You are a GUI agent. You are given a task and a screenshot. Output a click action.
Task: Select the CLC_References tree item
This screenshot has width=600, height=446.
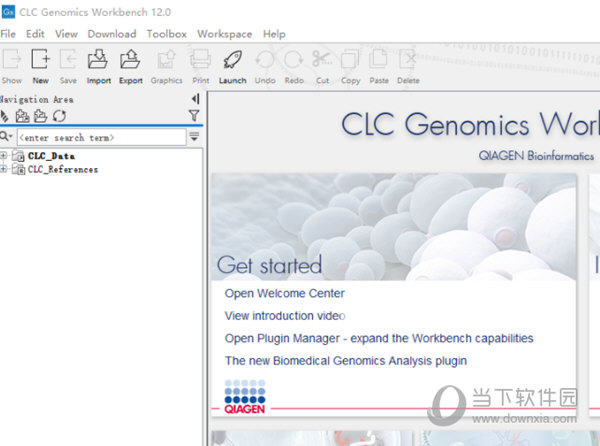point(63,169)
